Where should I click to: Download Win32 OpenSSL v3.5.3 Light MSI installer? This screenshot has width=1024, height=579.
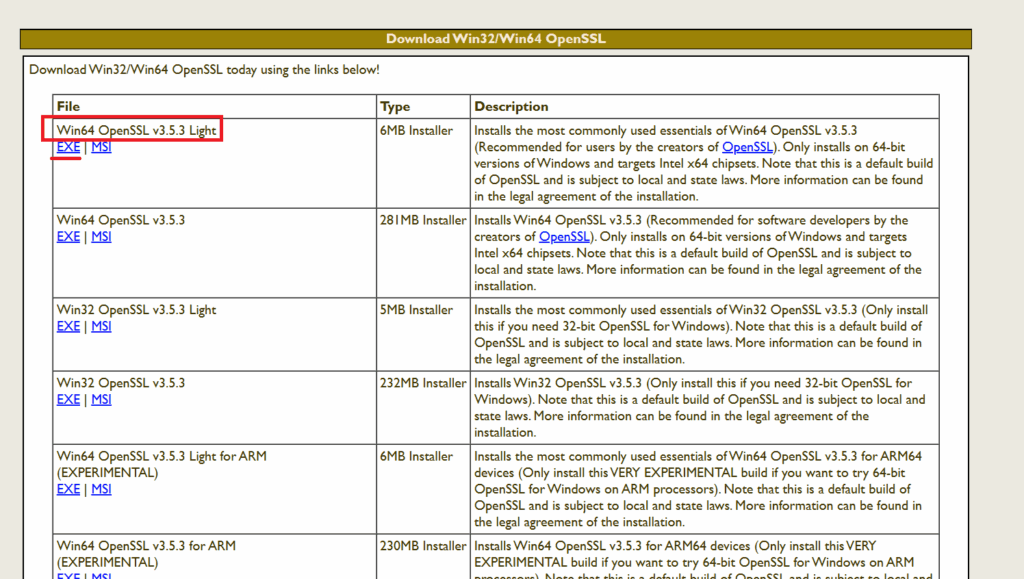[x=101, y=326]
